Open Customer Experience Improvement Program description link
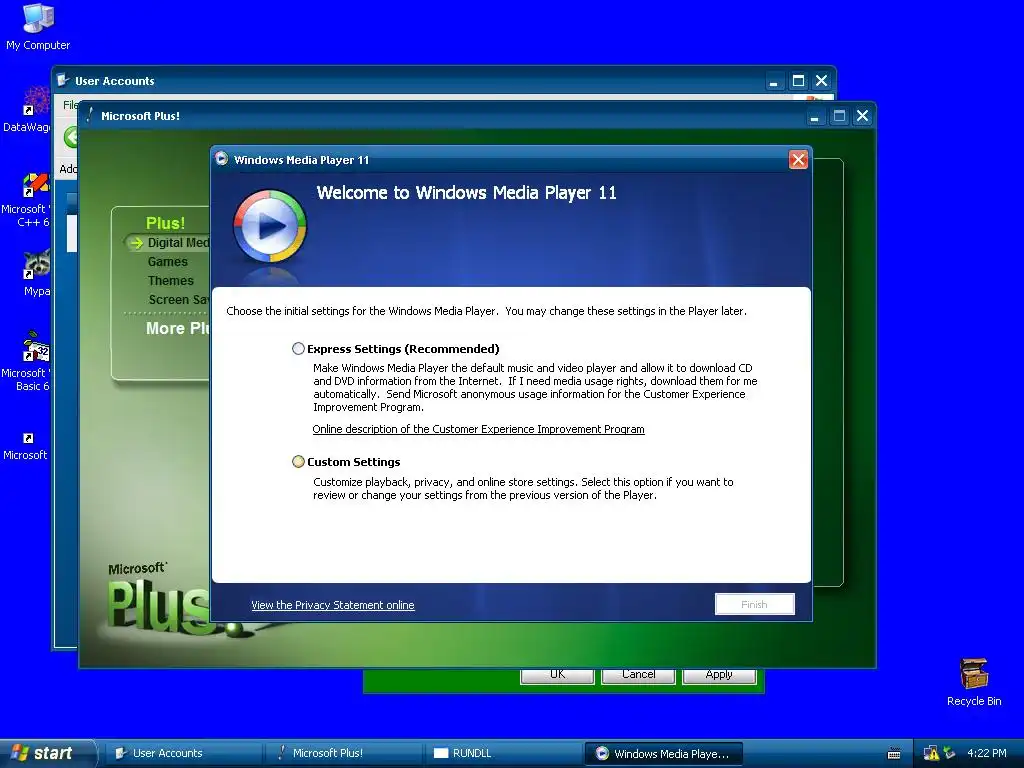 (x=478, y=429)
